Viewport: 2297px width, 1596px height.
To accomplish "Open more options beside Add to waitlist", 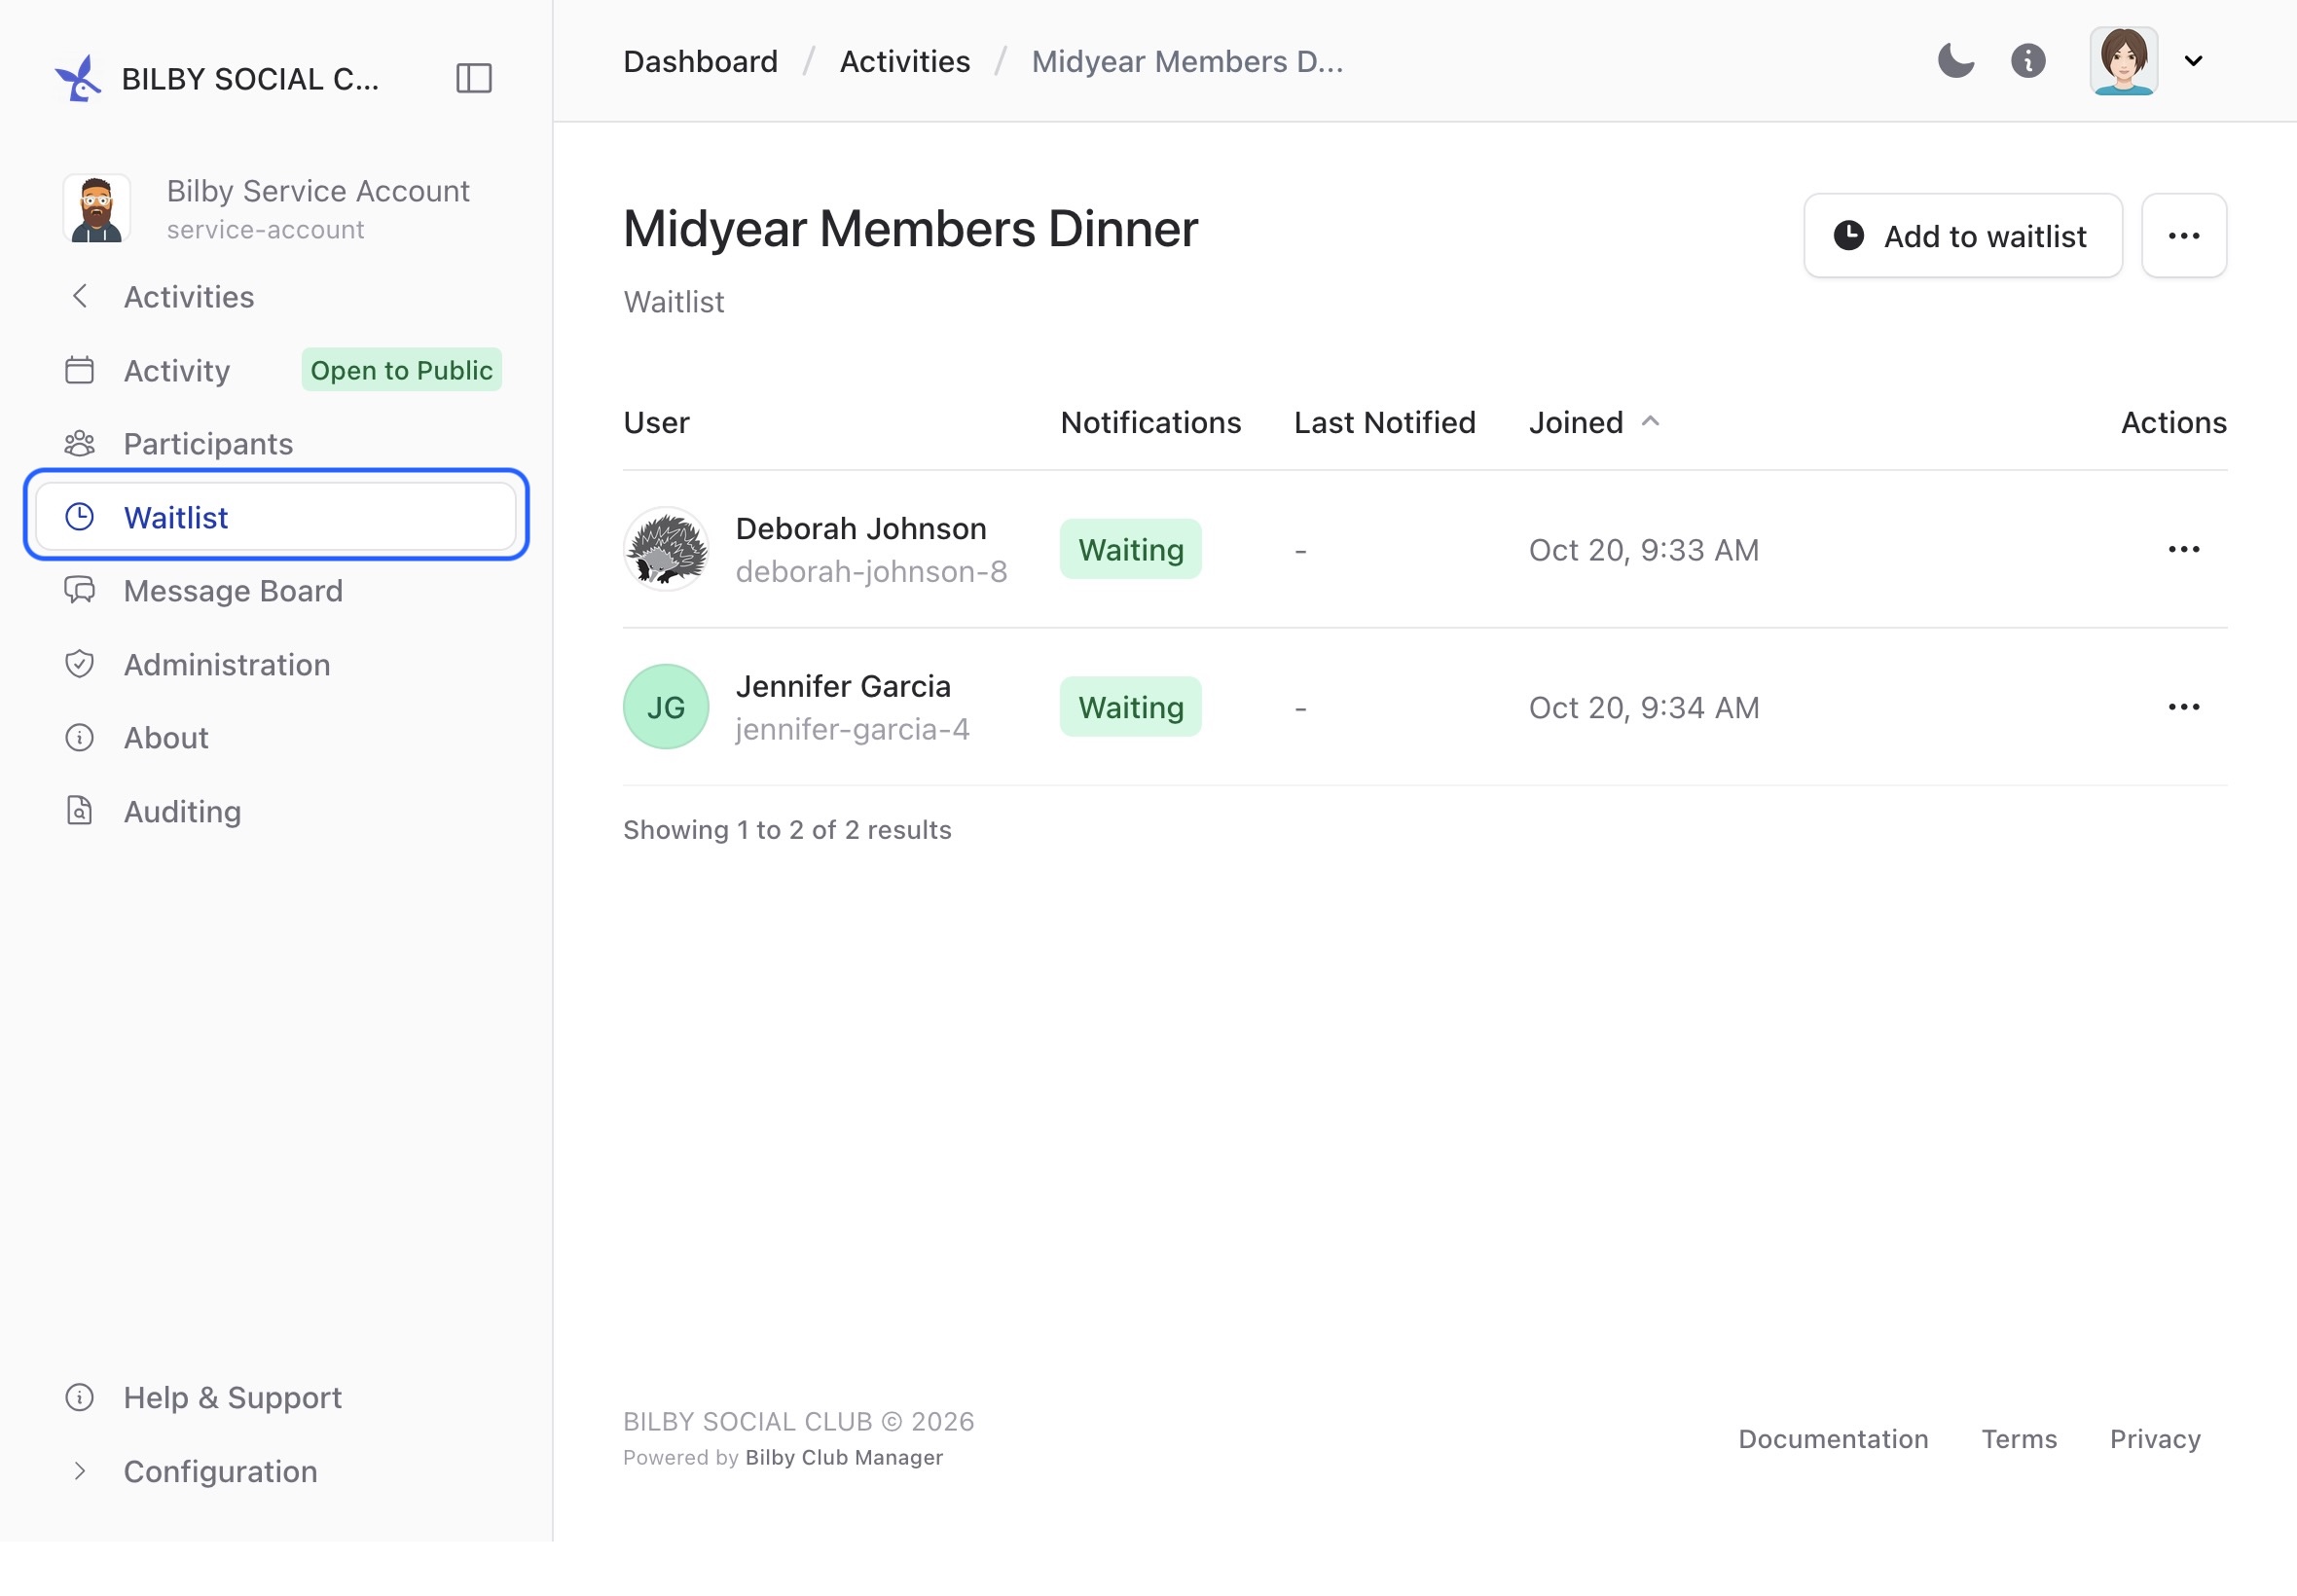I will (2183, 236).
